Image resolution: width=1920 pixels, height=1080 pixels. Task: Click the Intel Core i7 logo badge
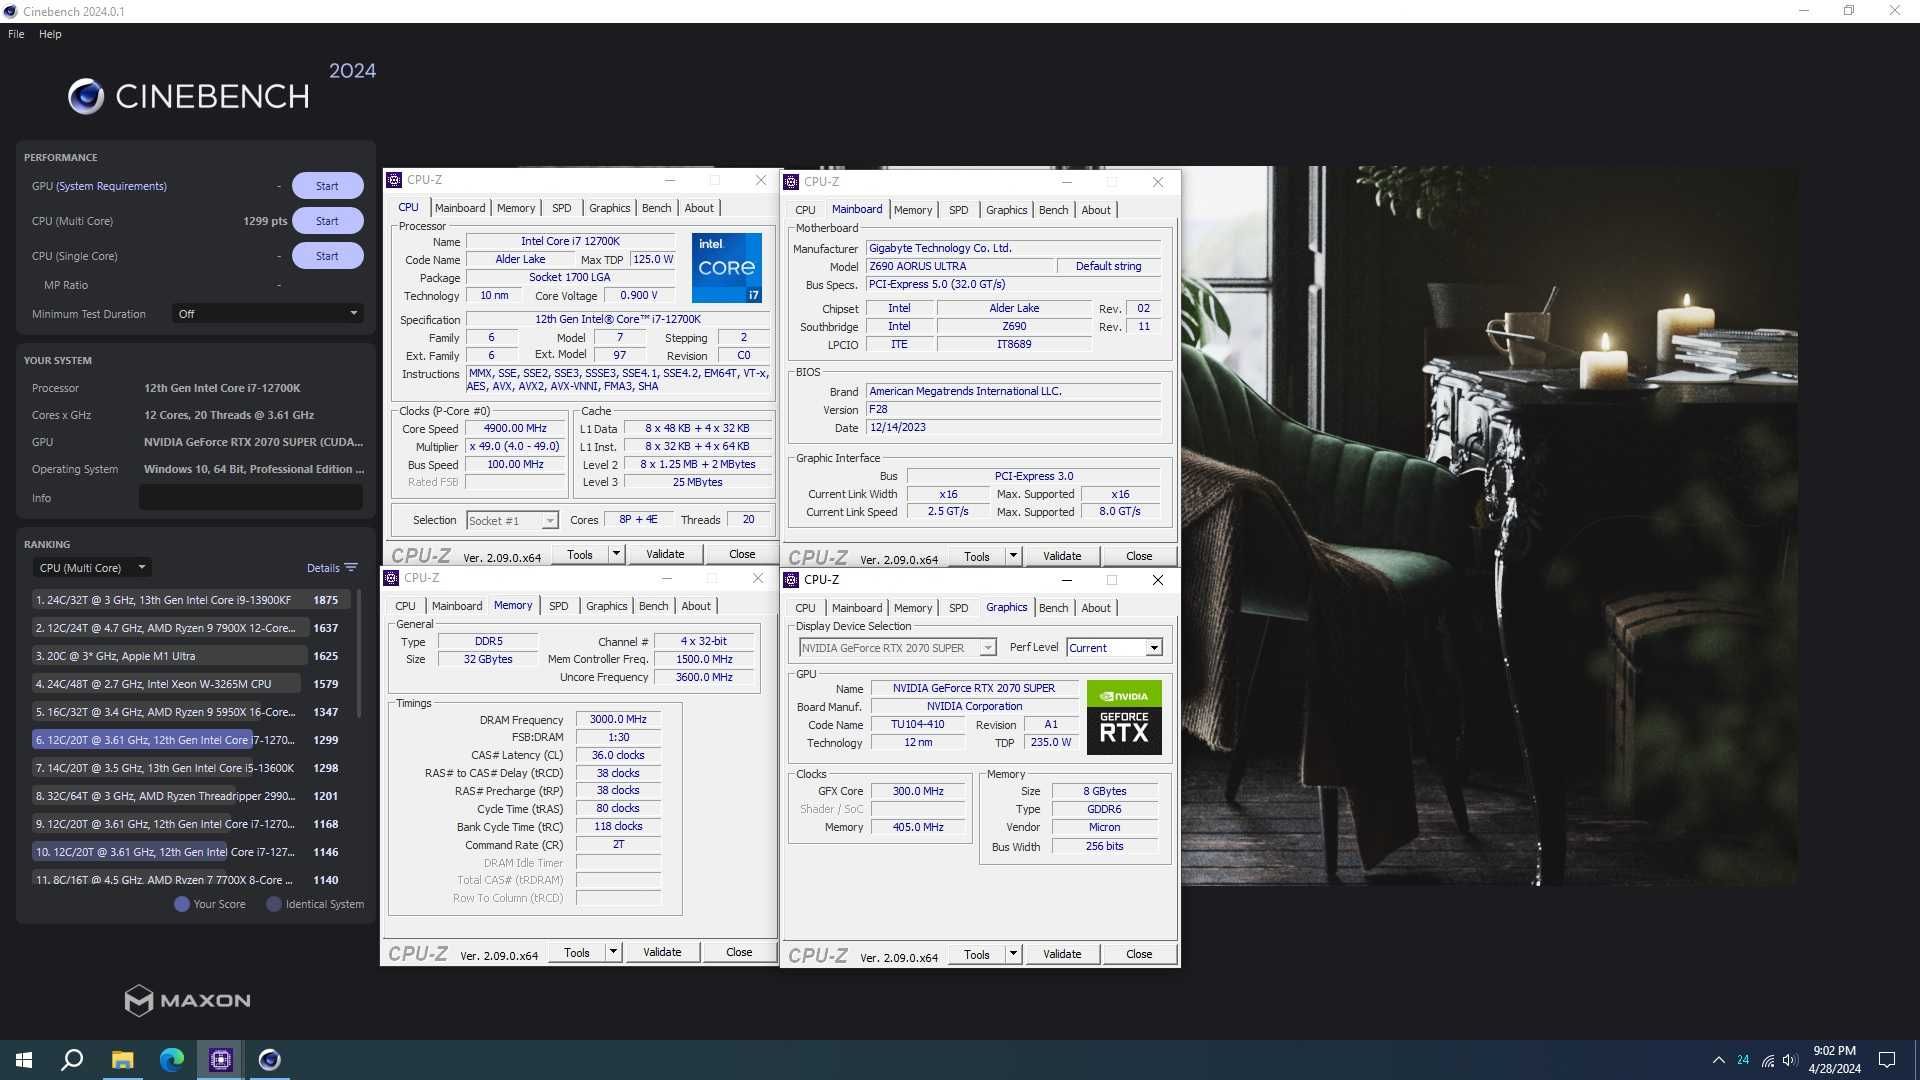727,268
